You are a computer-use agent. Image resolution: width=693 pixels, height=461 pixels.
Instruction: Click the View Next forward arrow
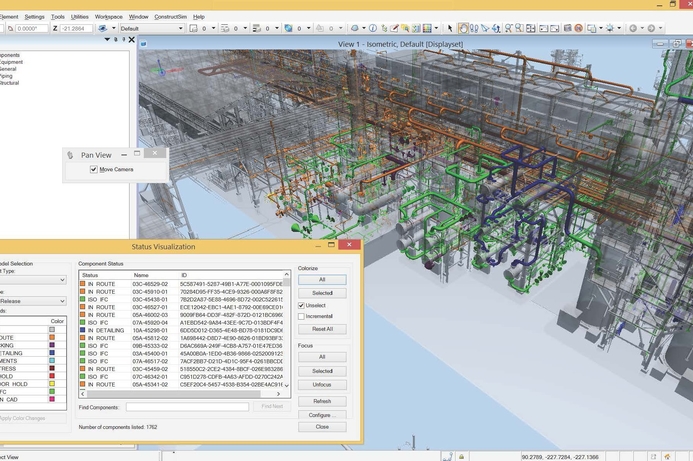[x=651, y=28]
